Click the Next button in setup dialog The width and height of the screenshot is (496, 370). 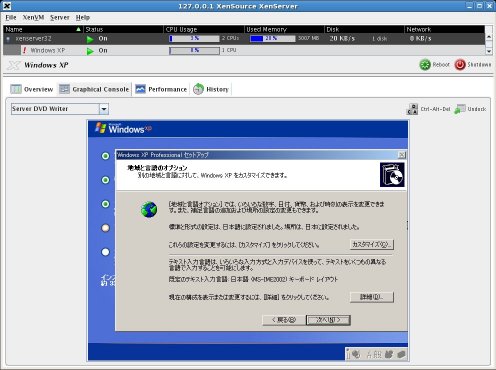tap(328, 320)
